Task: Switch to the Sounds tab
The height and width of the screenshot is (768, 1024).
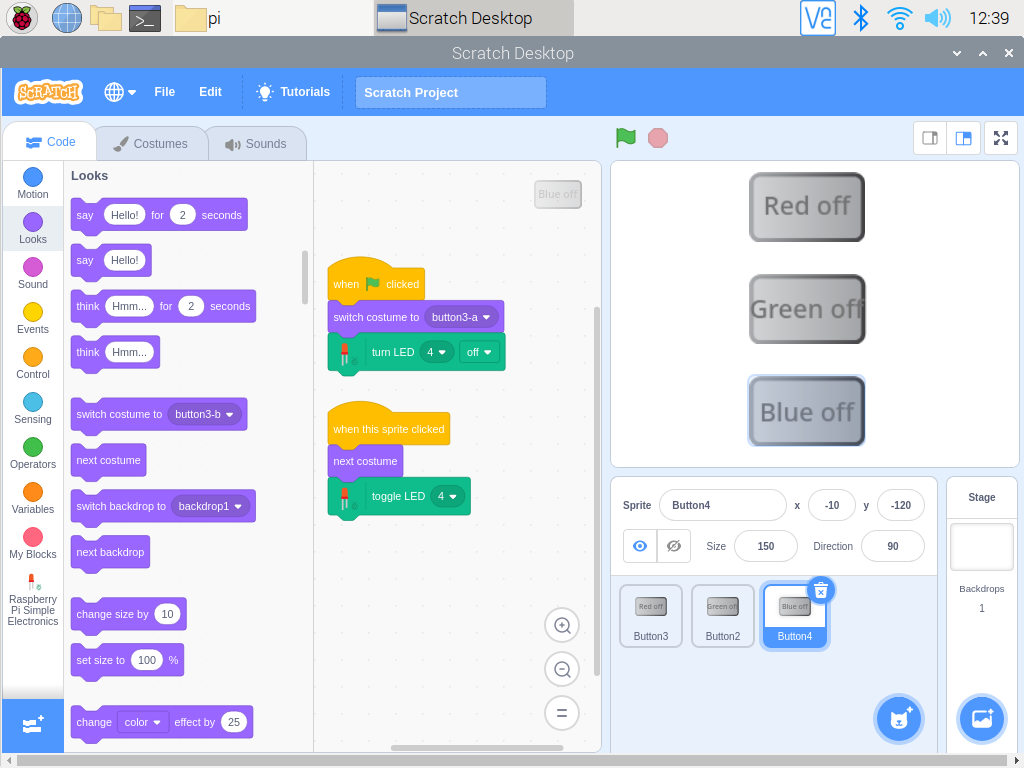Action: coord(256,144)
